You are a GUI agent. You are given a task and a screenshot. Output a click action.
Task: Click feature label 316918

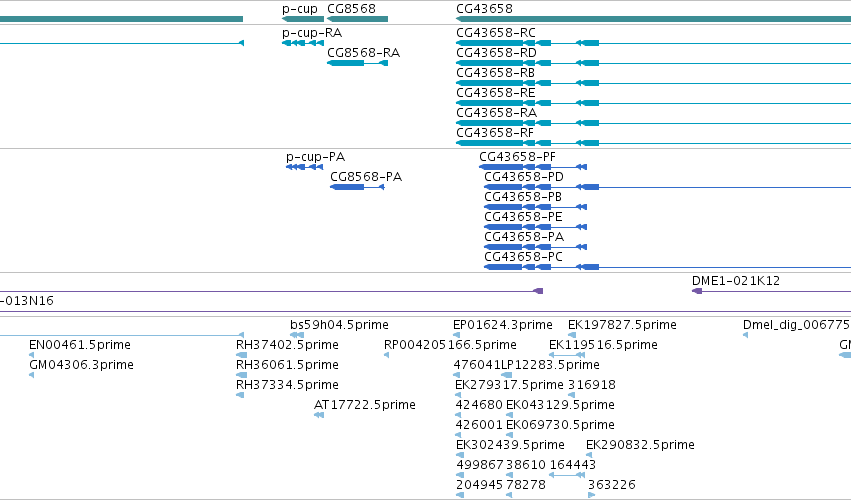592,385
